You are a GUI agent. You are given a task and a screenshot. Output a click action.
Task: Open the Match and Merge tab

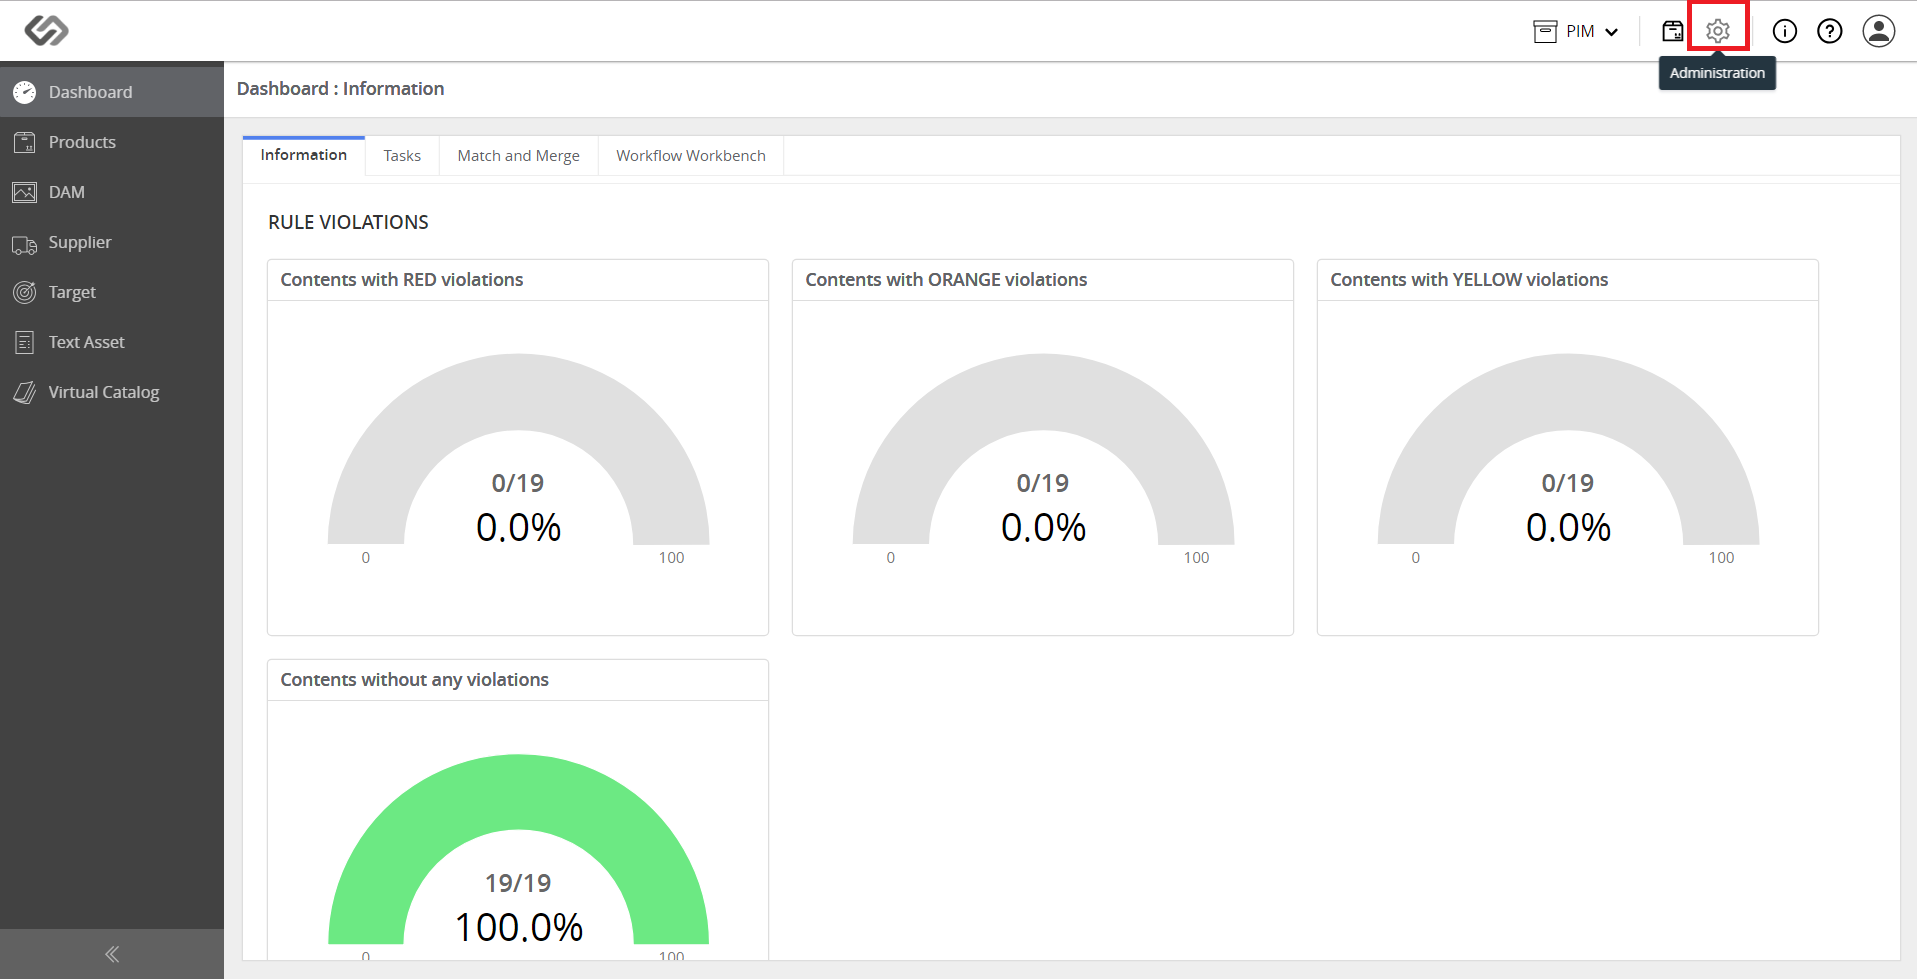pos(519,156)
